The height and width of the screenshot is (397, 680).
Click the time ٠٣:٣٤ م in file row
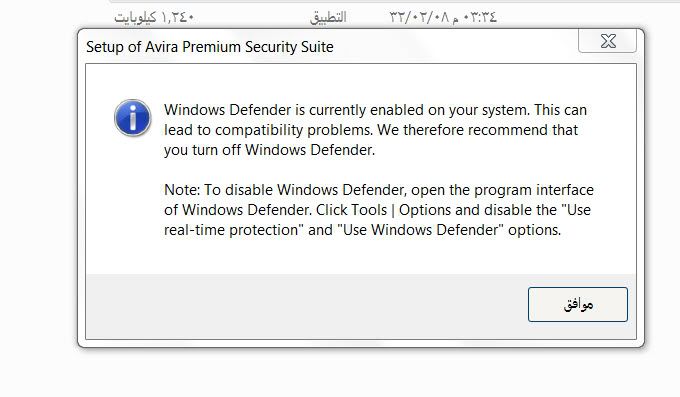click(x=474, y=17)
